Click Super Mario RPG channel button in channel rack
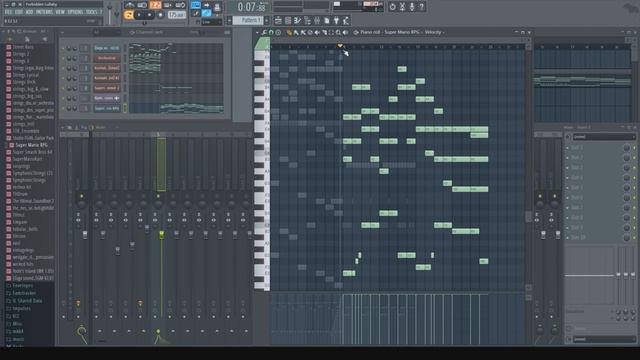The image size is (640, 360). pyautogui.click(x=107, y=108)
